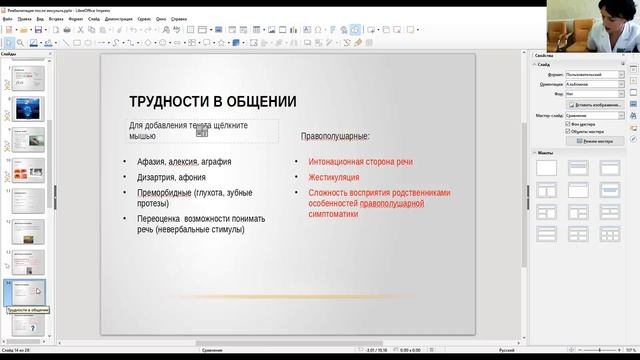Open the 'Демонстрация' menu
Screen dimensions: 640x360
(118, 19)
